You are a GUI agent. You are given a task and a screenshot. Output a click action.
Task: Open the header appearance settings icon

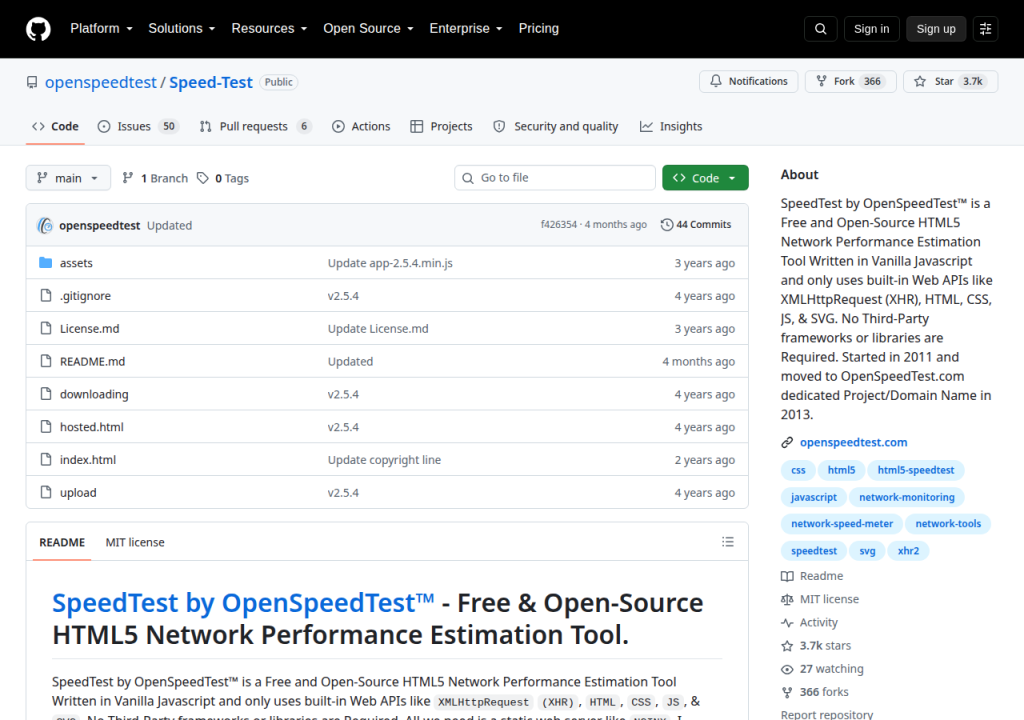point(985,29)
